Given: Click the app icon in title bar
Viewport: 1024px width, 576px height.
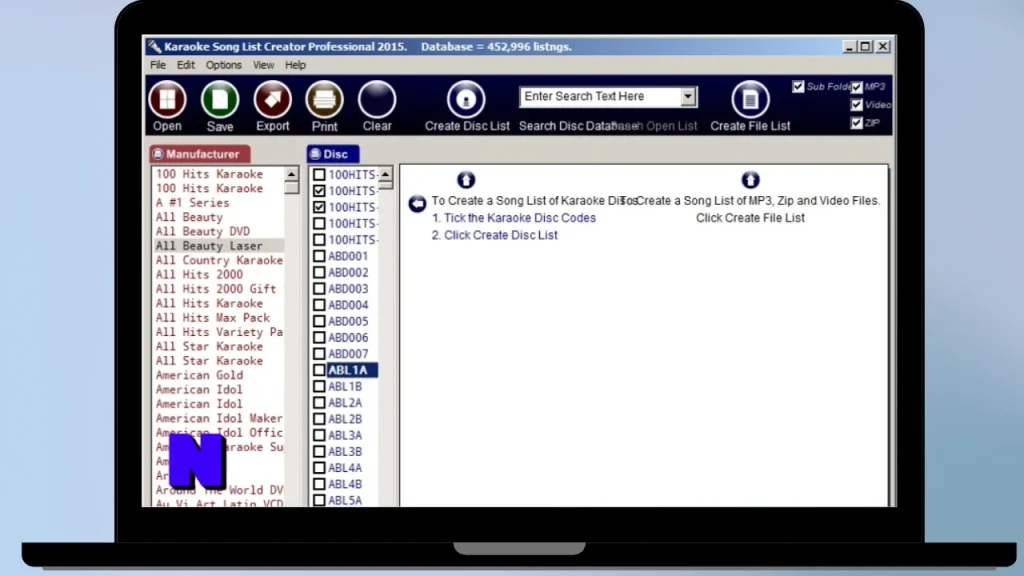Looking at the screenshot, I should [154, 46].
